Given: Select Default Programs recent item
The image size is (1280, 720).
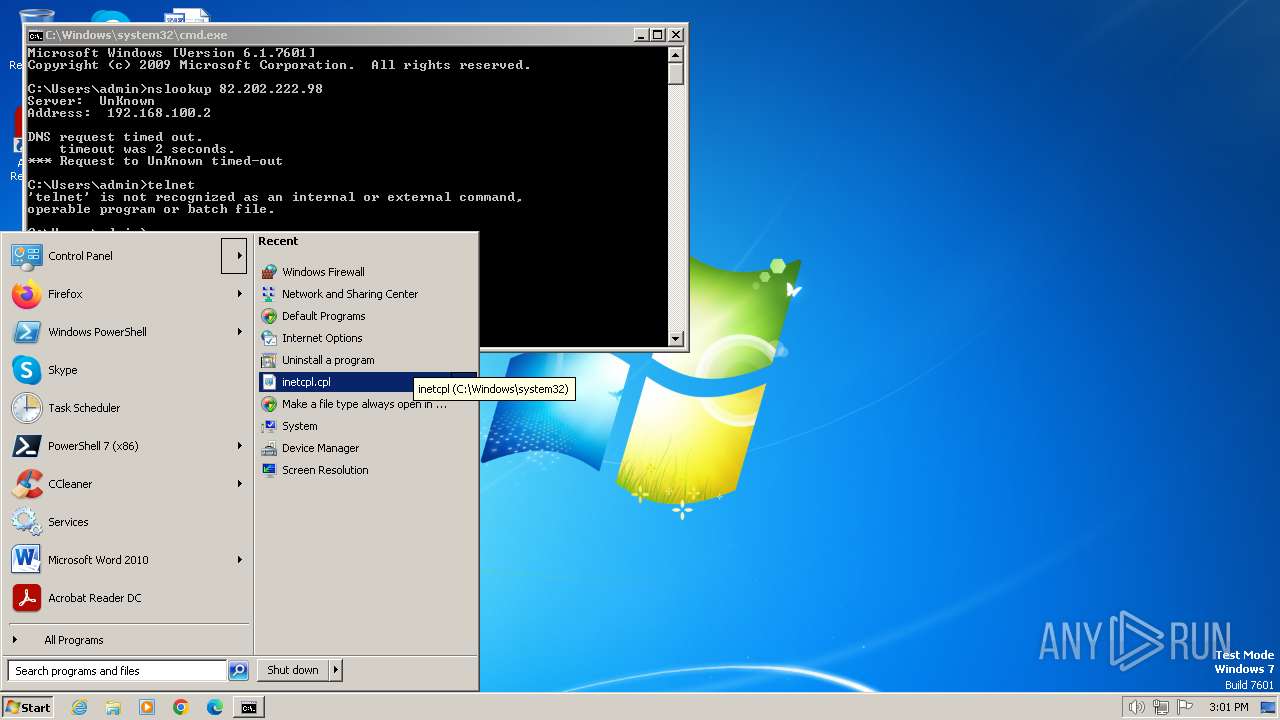Looking at the screenshot, I should click(366, 316).
